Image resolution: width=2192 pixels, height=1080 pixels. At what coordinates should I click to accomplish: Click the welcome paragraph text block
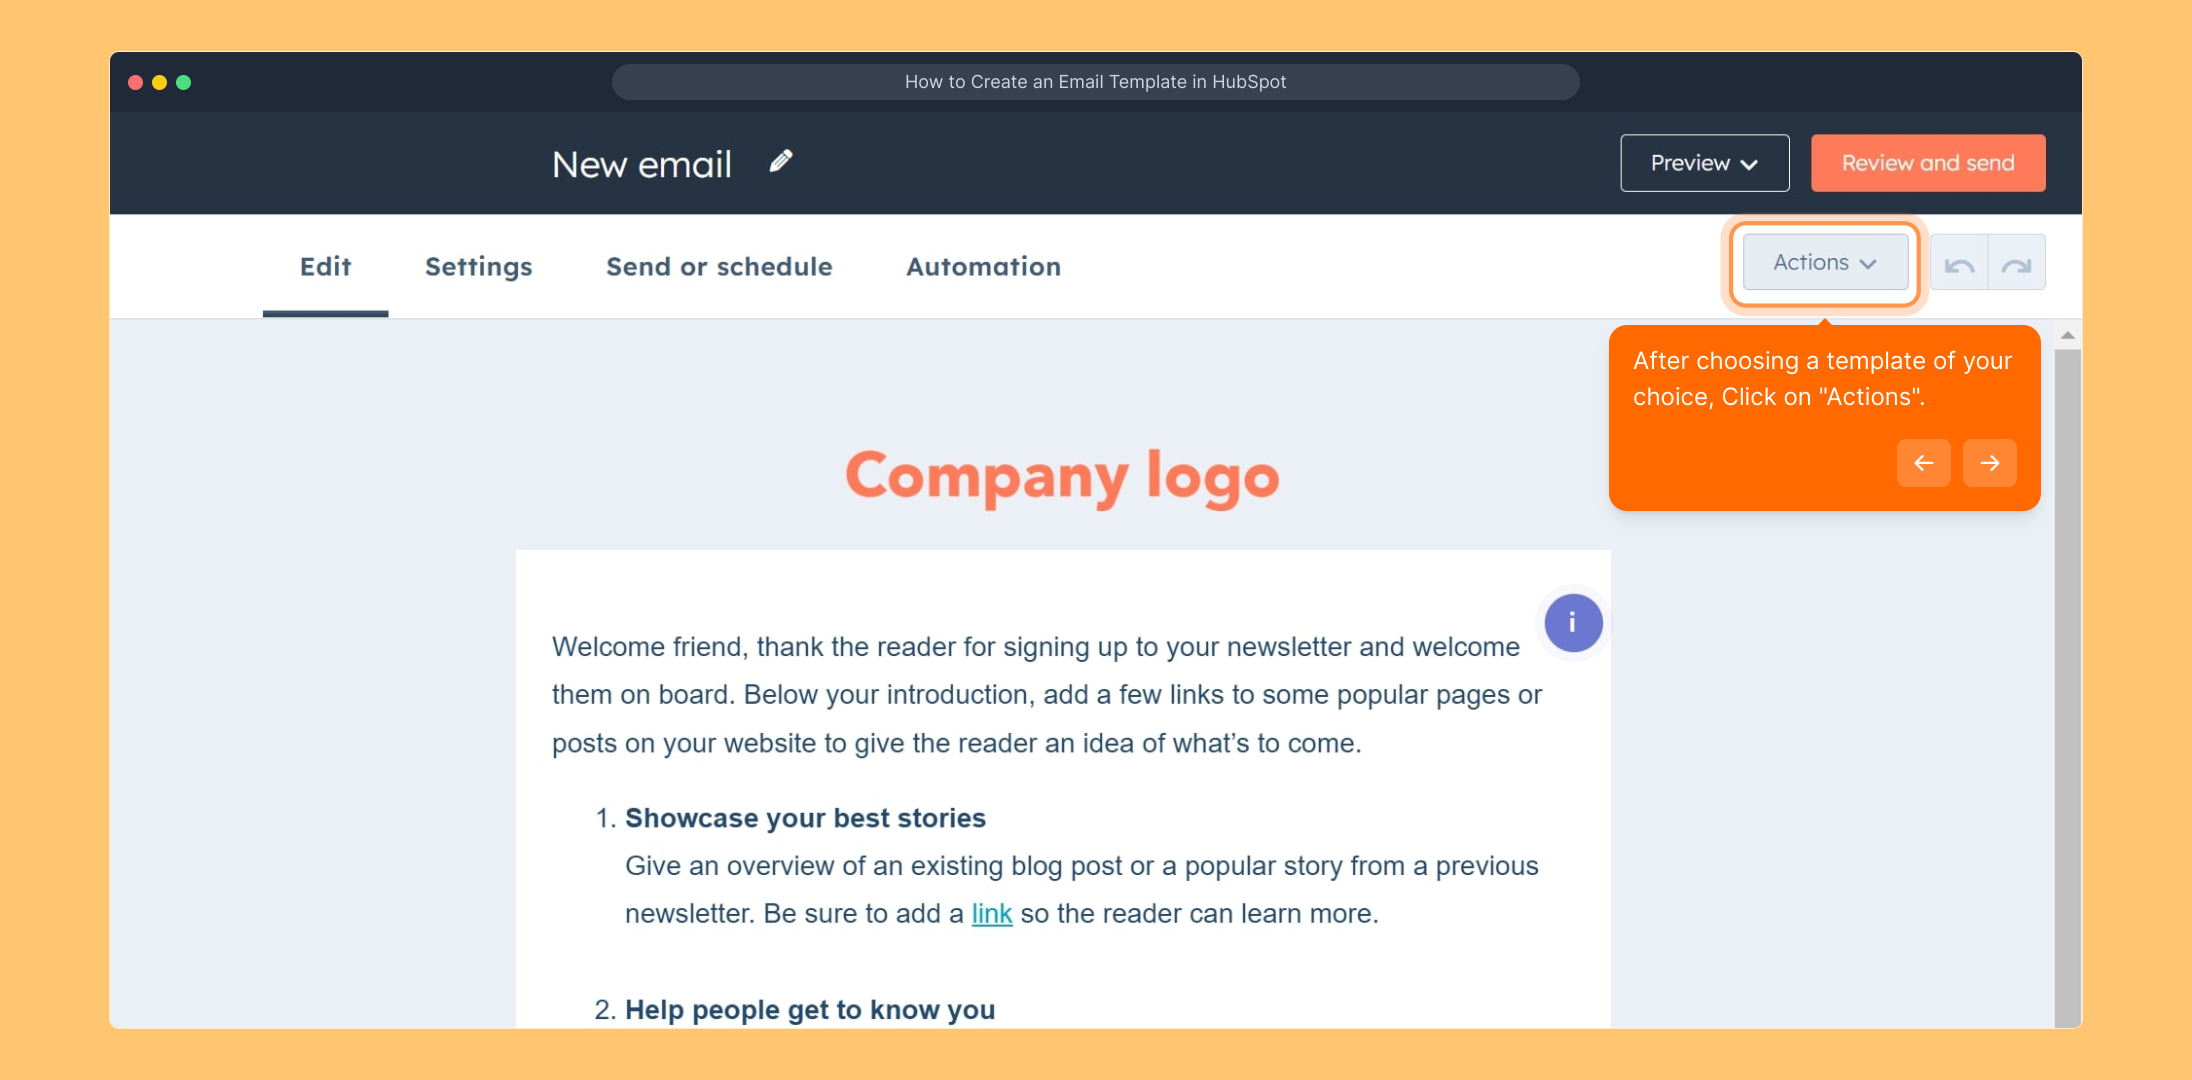[x=1046, y=695]
